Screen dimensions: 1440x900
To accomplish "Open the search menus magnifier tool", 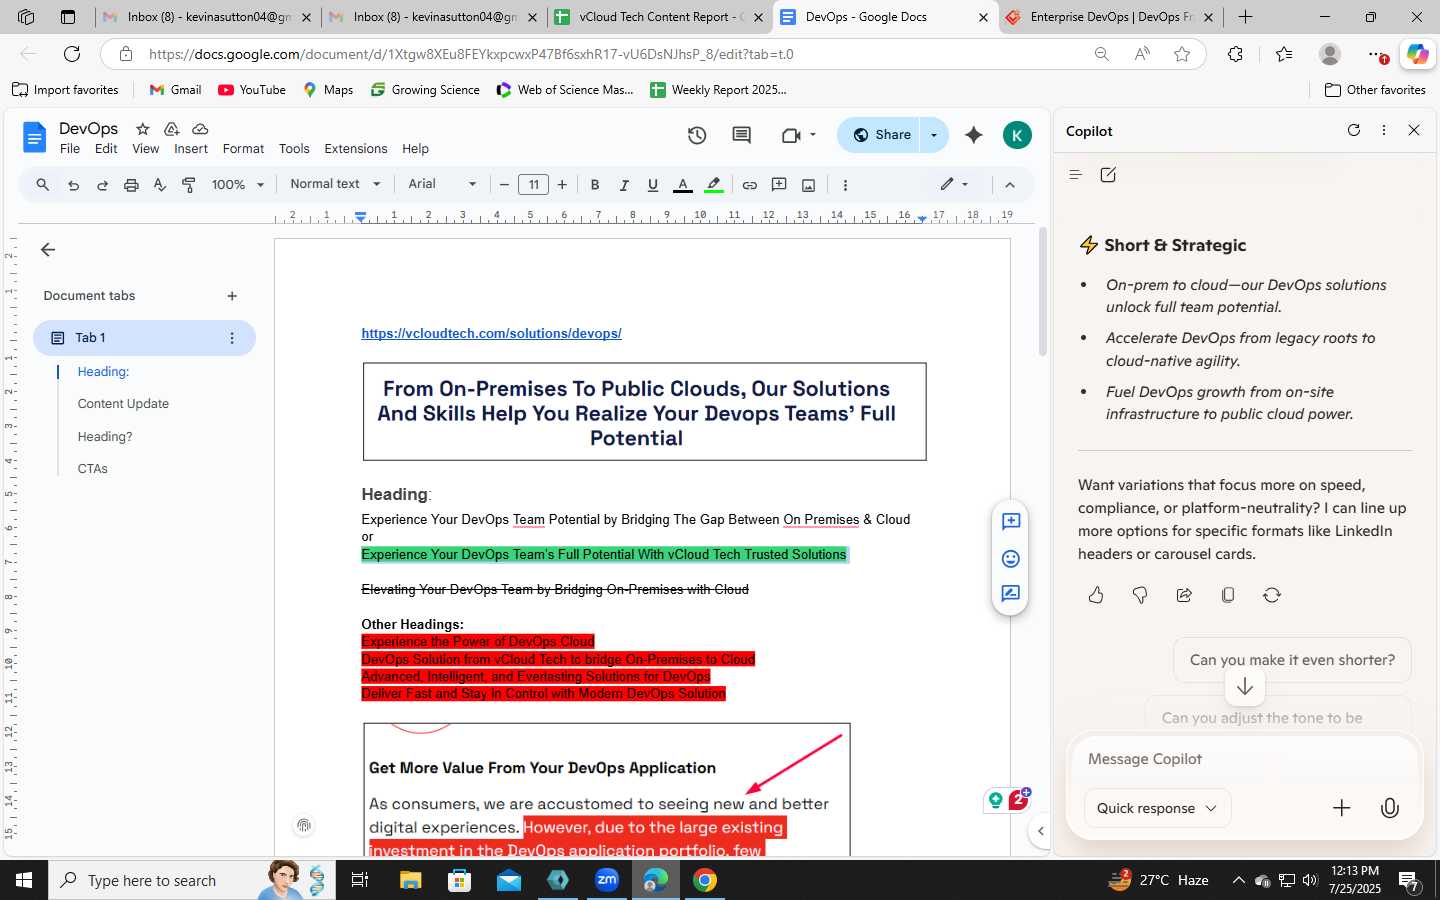I will (42, 185).
